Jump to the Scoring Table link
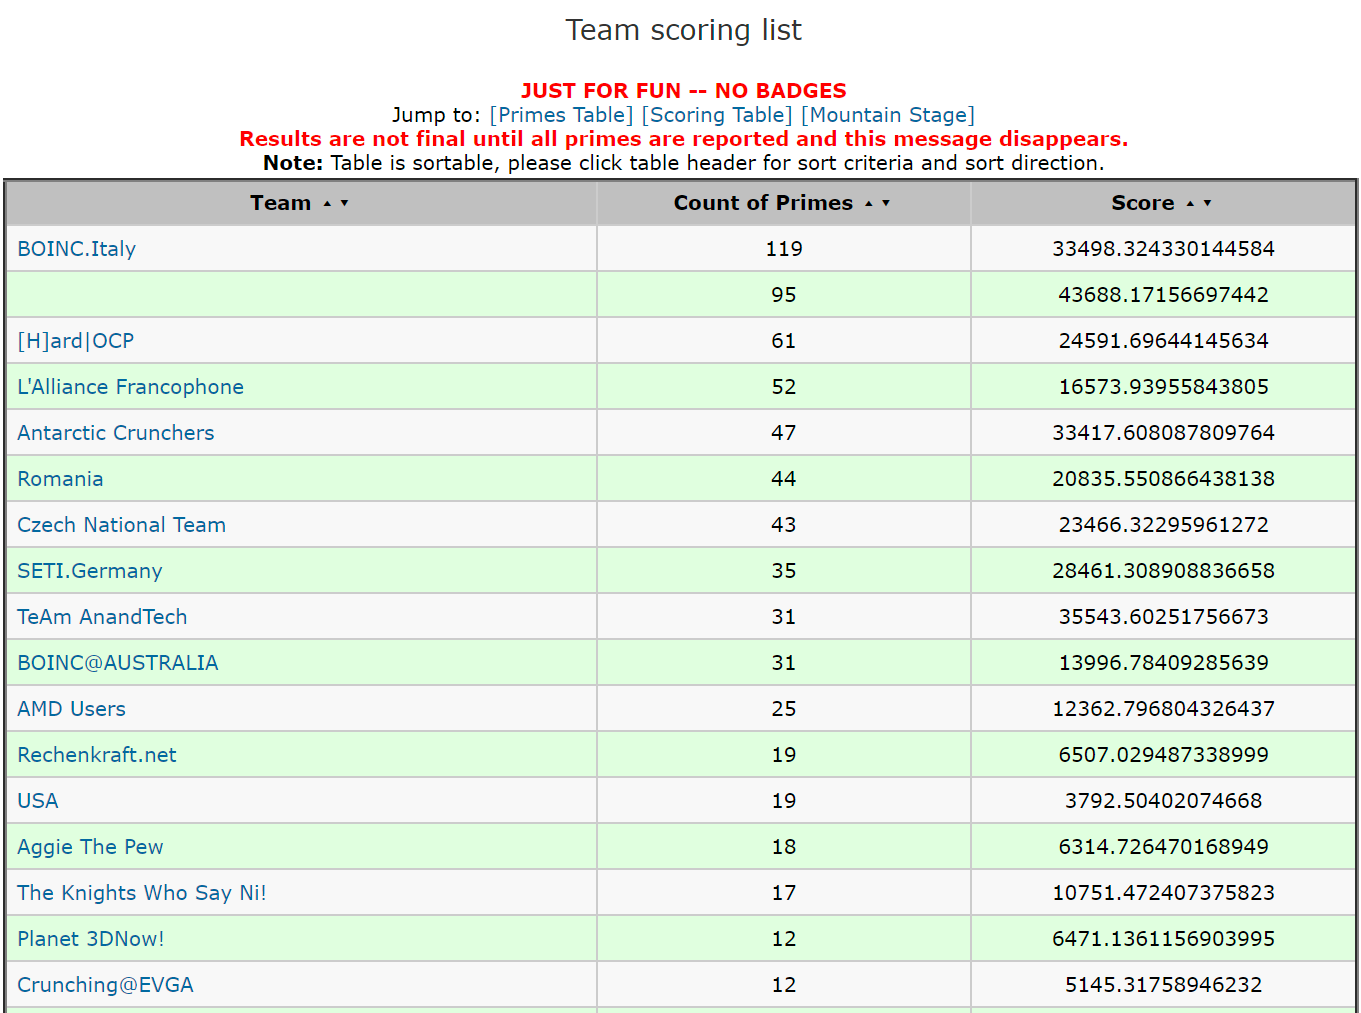Viewport: 1361px width, 1013px height. (717, 115)
